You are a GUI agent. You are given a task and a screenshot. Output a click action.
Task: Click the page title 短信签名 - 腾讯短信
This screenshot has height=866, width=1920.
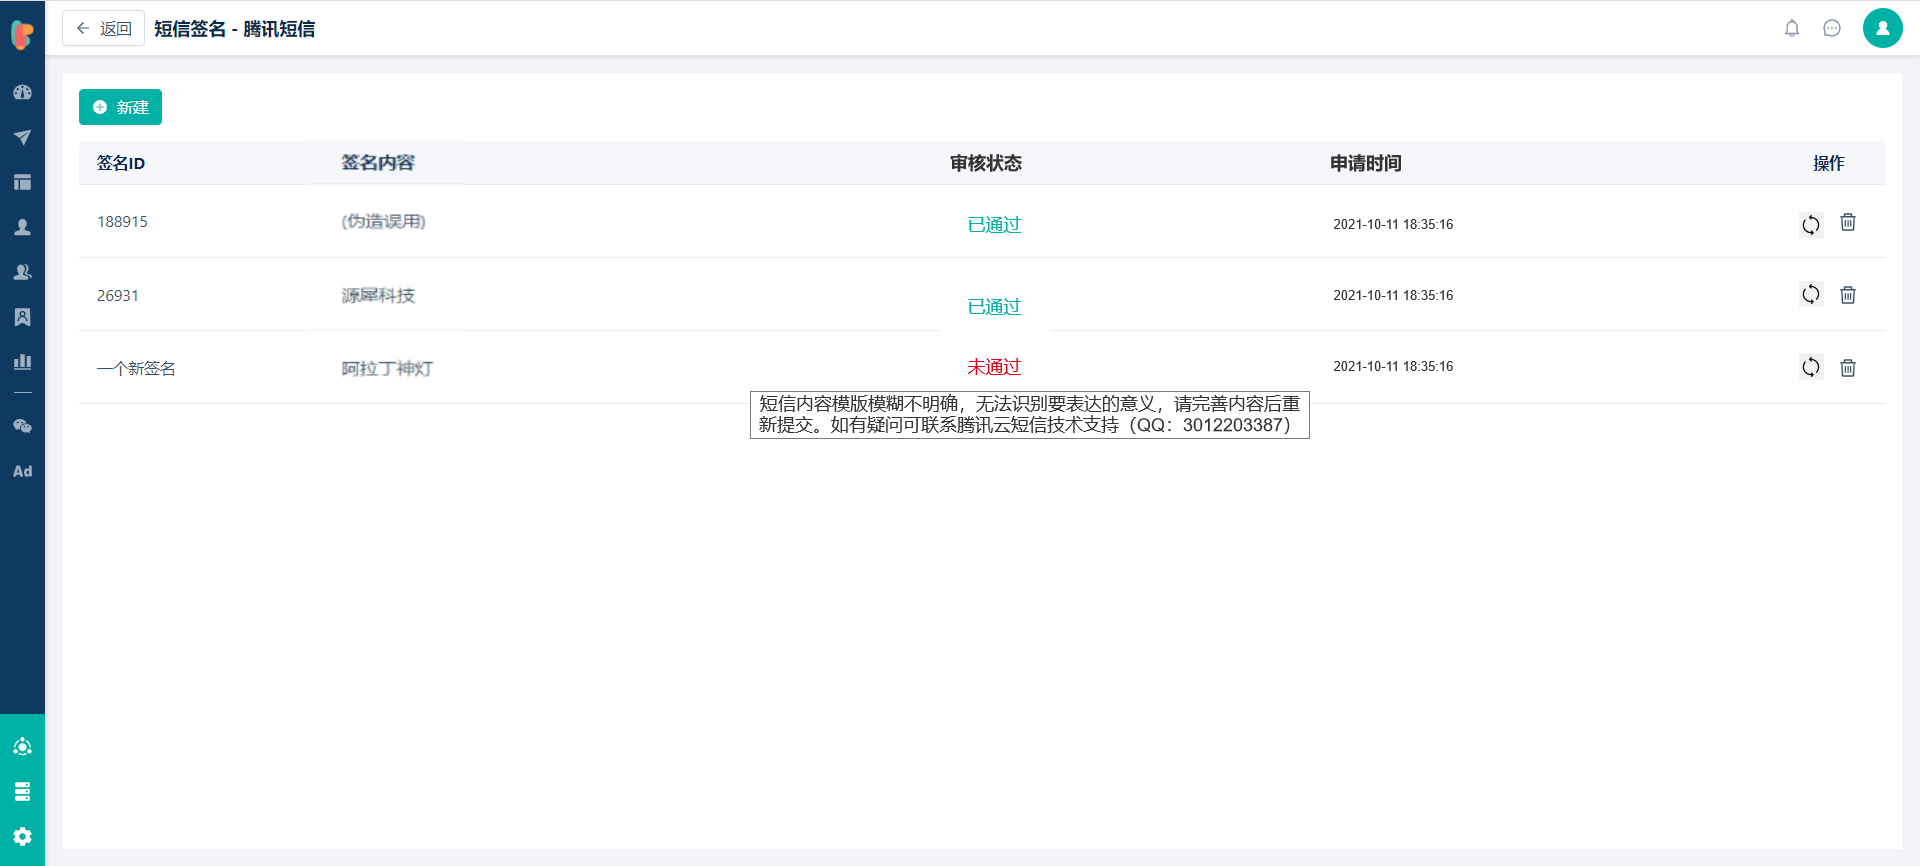point(235,29)
